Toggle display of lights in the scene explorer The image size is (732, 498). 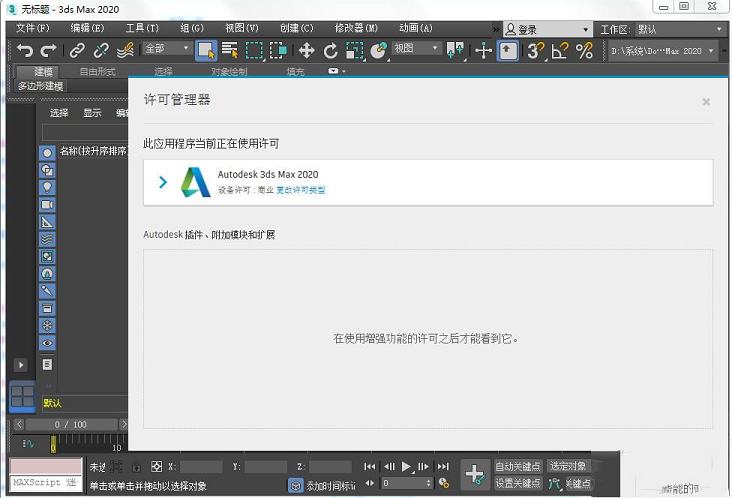point(47,187)
